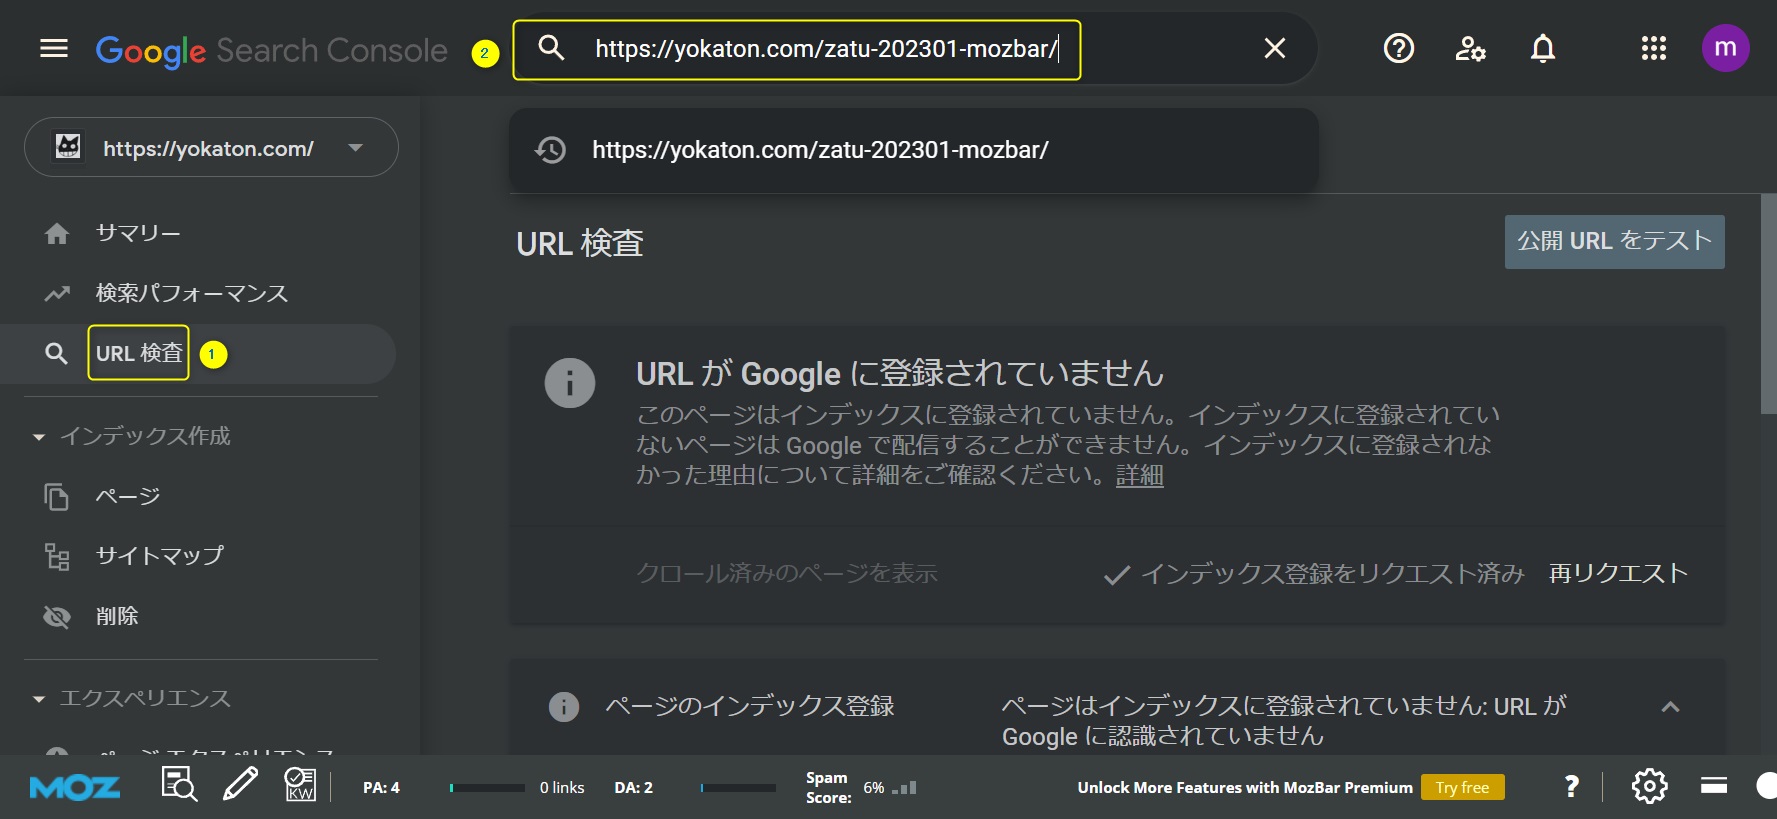Click the Try free MozBar Premium button

click(1462, 788)
